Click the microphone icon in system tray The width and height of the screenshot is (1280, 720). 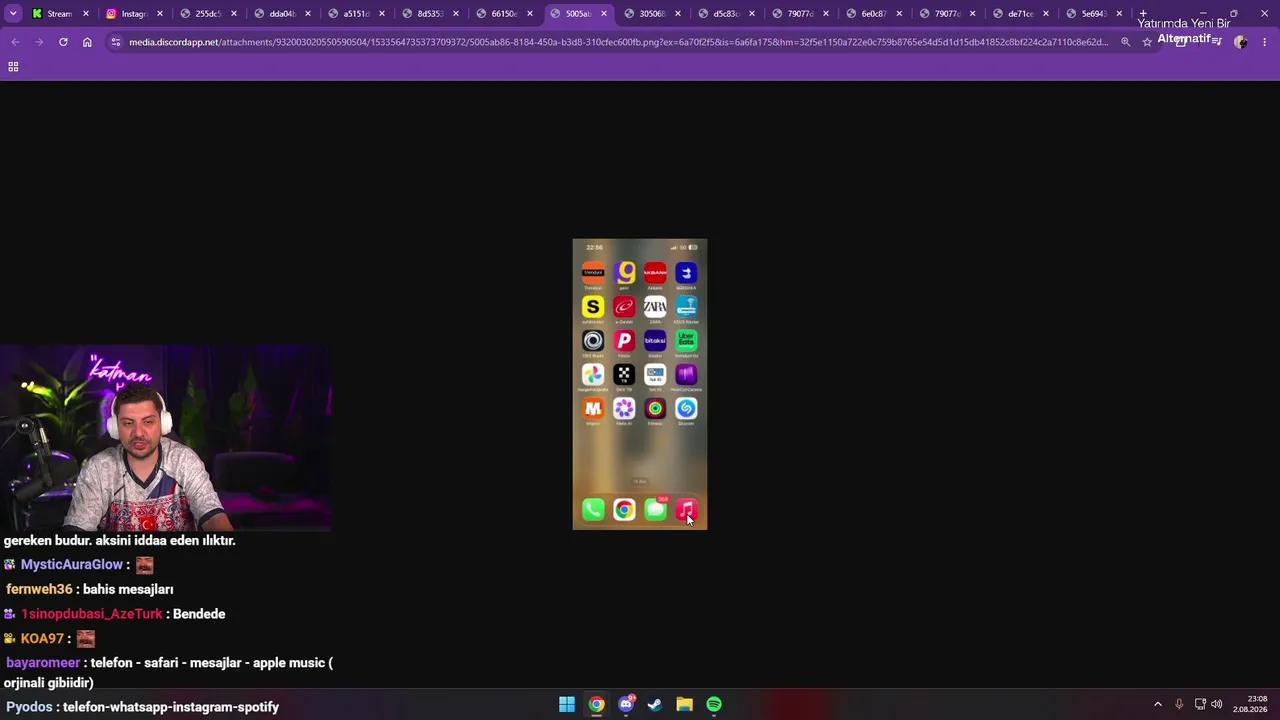[x=1179, y=704]
